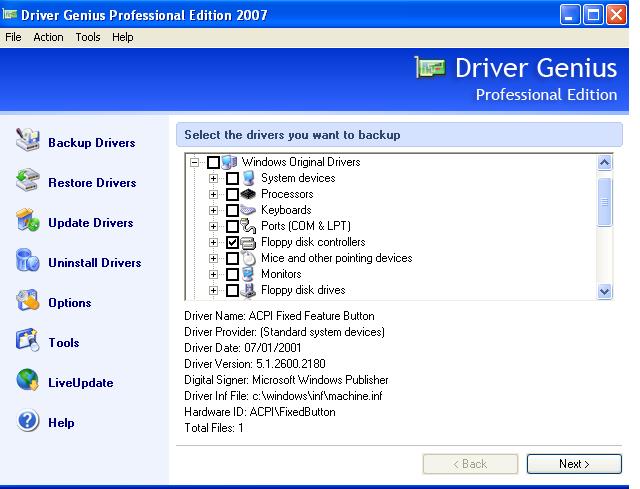
Task: Click the Help question mark icon
Action: [27, 420]
